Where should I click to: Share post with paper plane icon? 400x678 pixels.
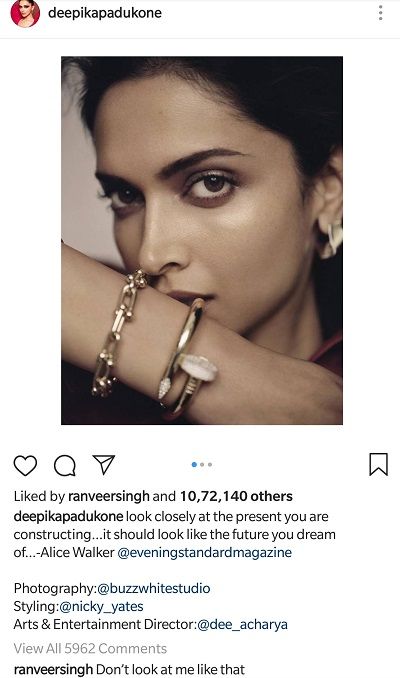point(104,465)
